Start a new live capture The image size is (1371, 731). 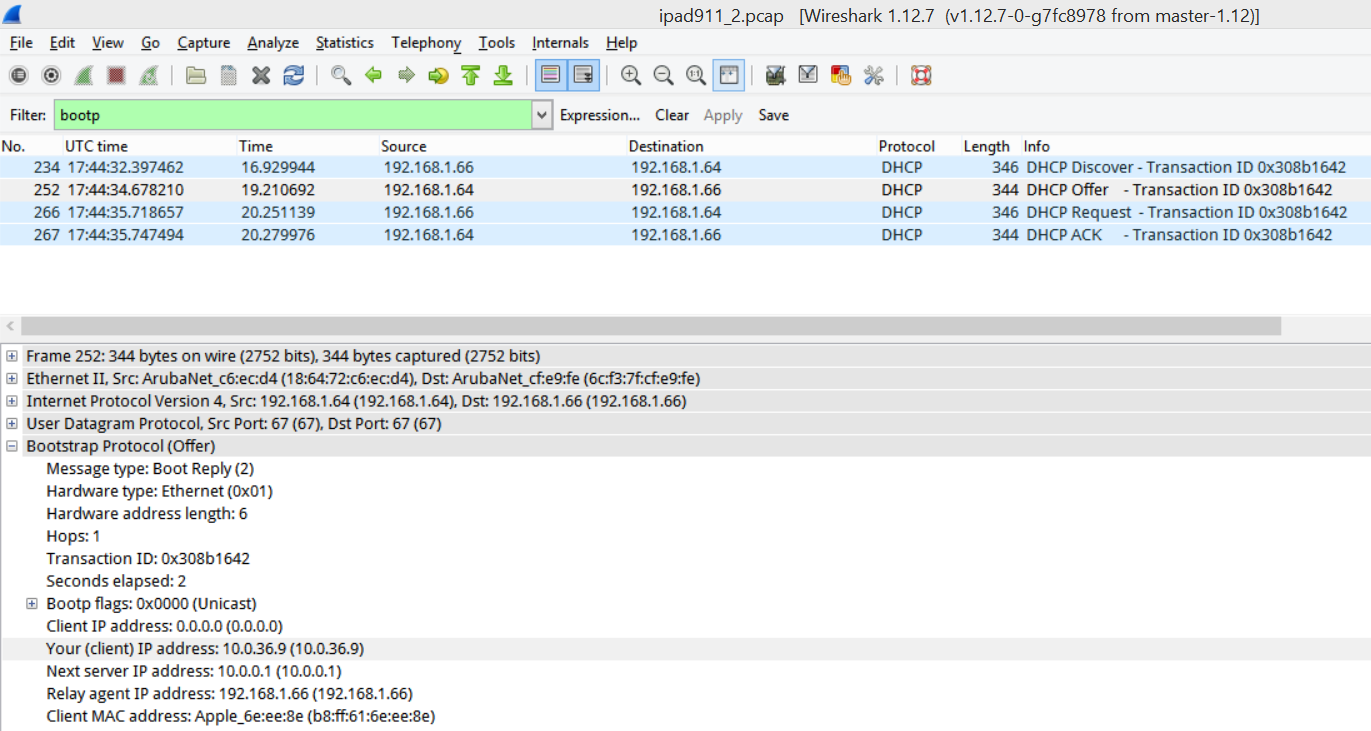click(84, 76)
